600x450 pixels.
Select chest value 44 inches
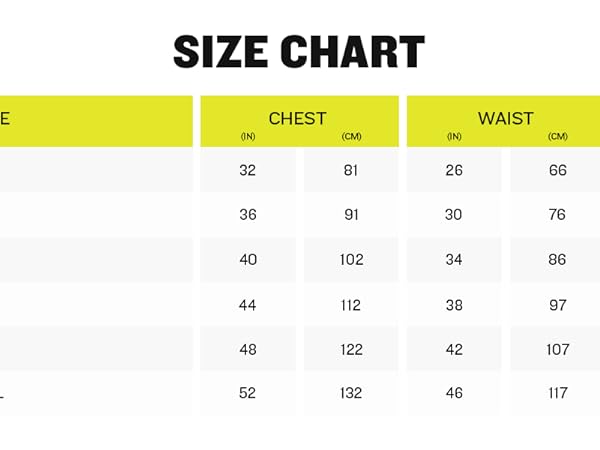tap(248, 305)
